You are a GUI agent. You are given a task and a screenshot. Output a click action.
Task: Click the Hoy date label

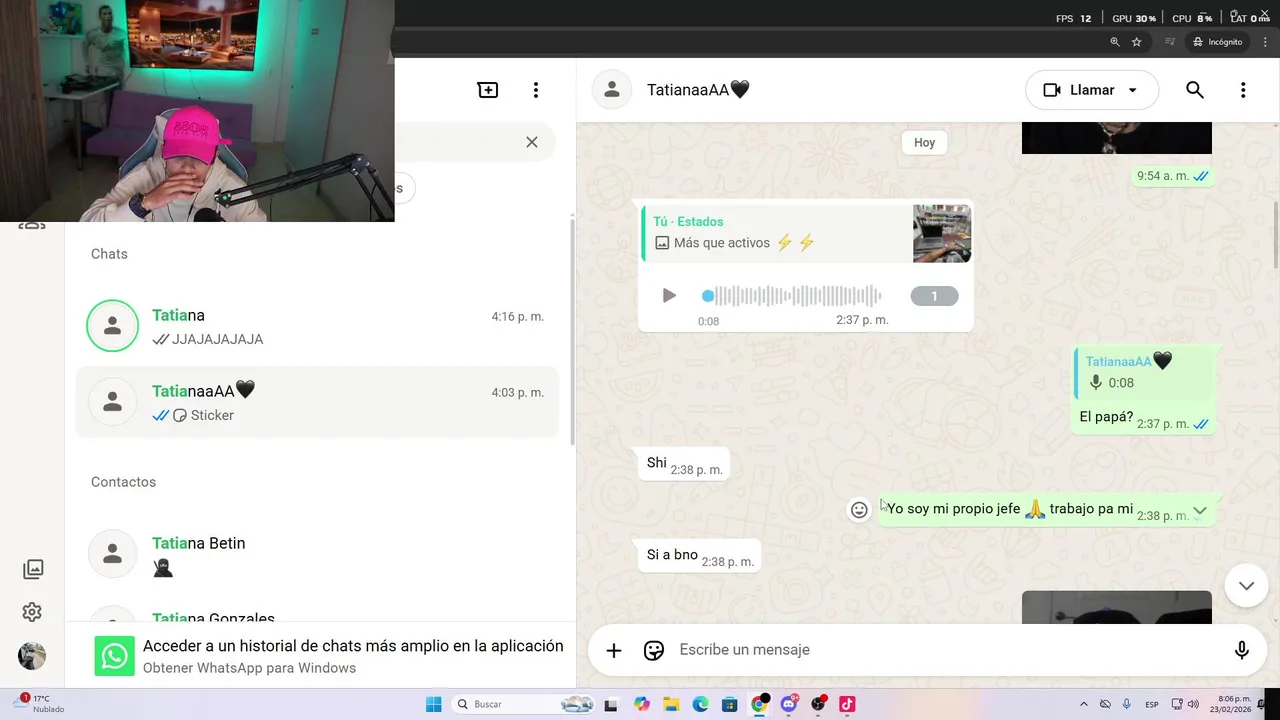tap(924, 143)
